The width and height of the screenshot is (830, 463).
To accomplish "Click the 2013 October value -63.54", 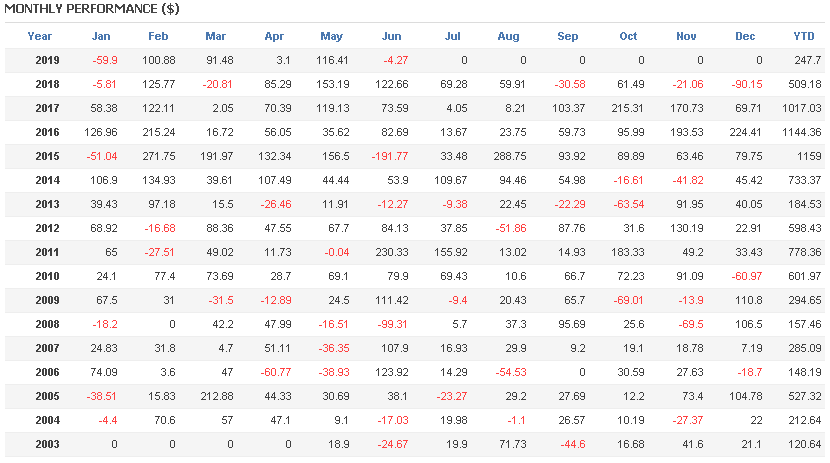I will coord(628,204).
